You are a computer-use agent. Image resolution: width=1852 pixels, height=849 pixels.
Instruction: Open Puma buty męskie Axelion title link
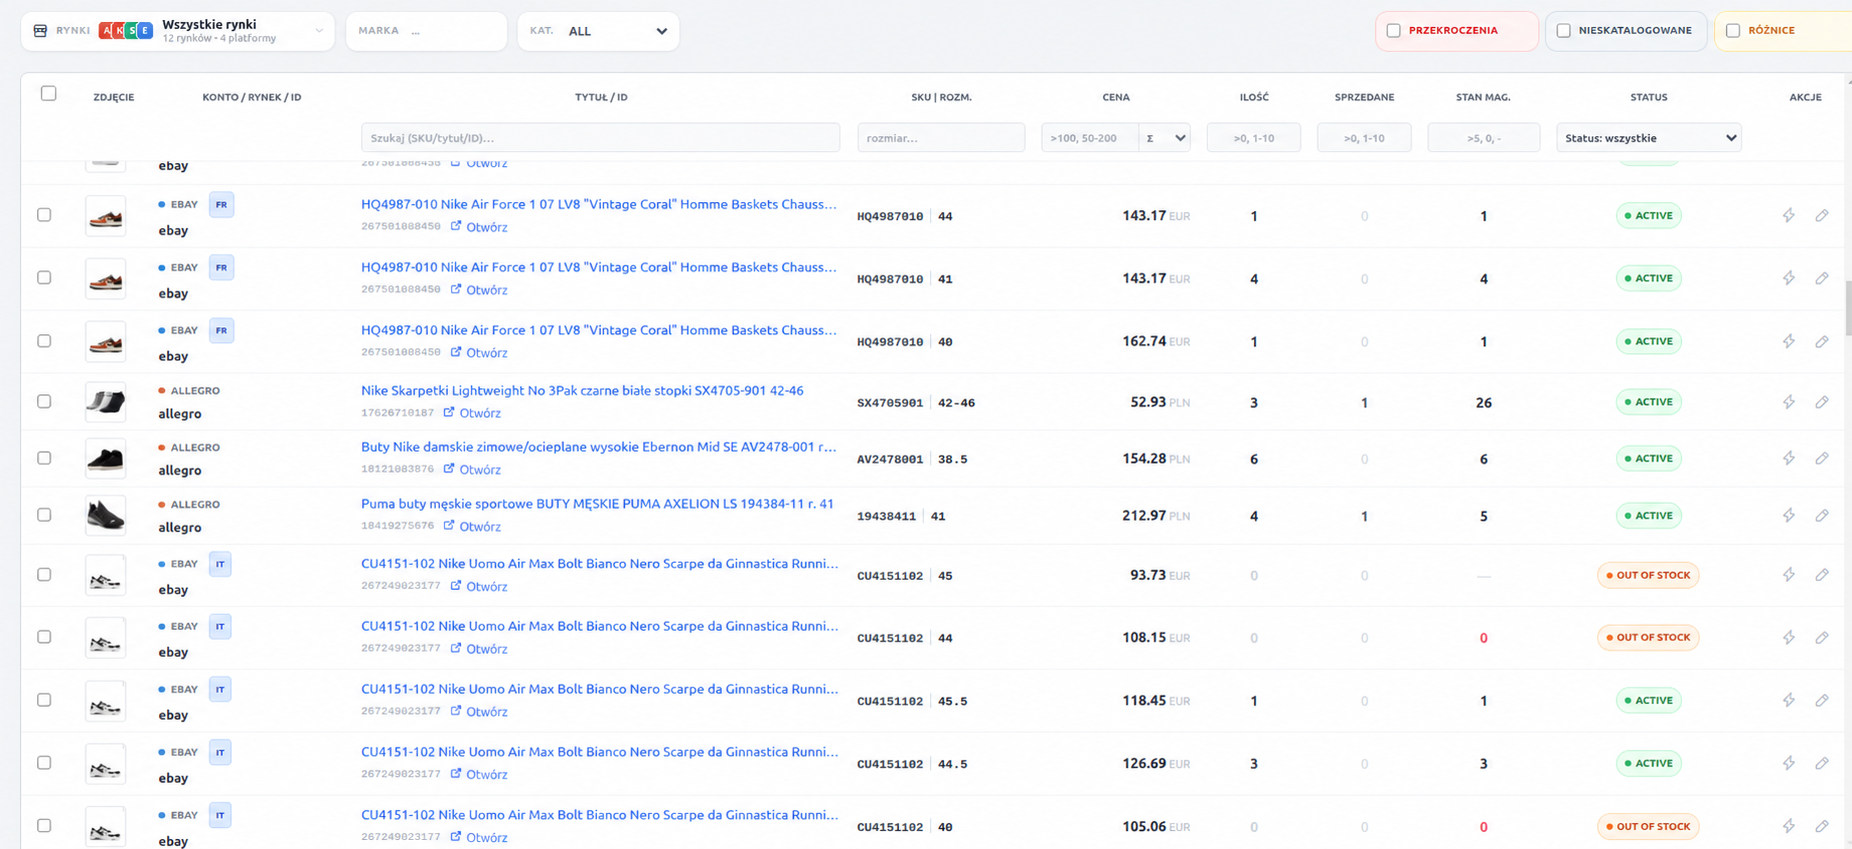597,504
